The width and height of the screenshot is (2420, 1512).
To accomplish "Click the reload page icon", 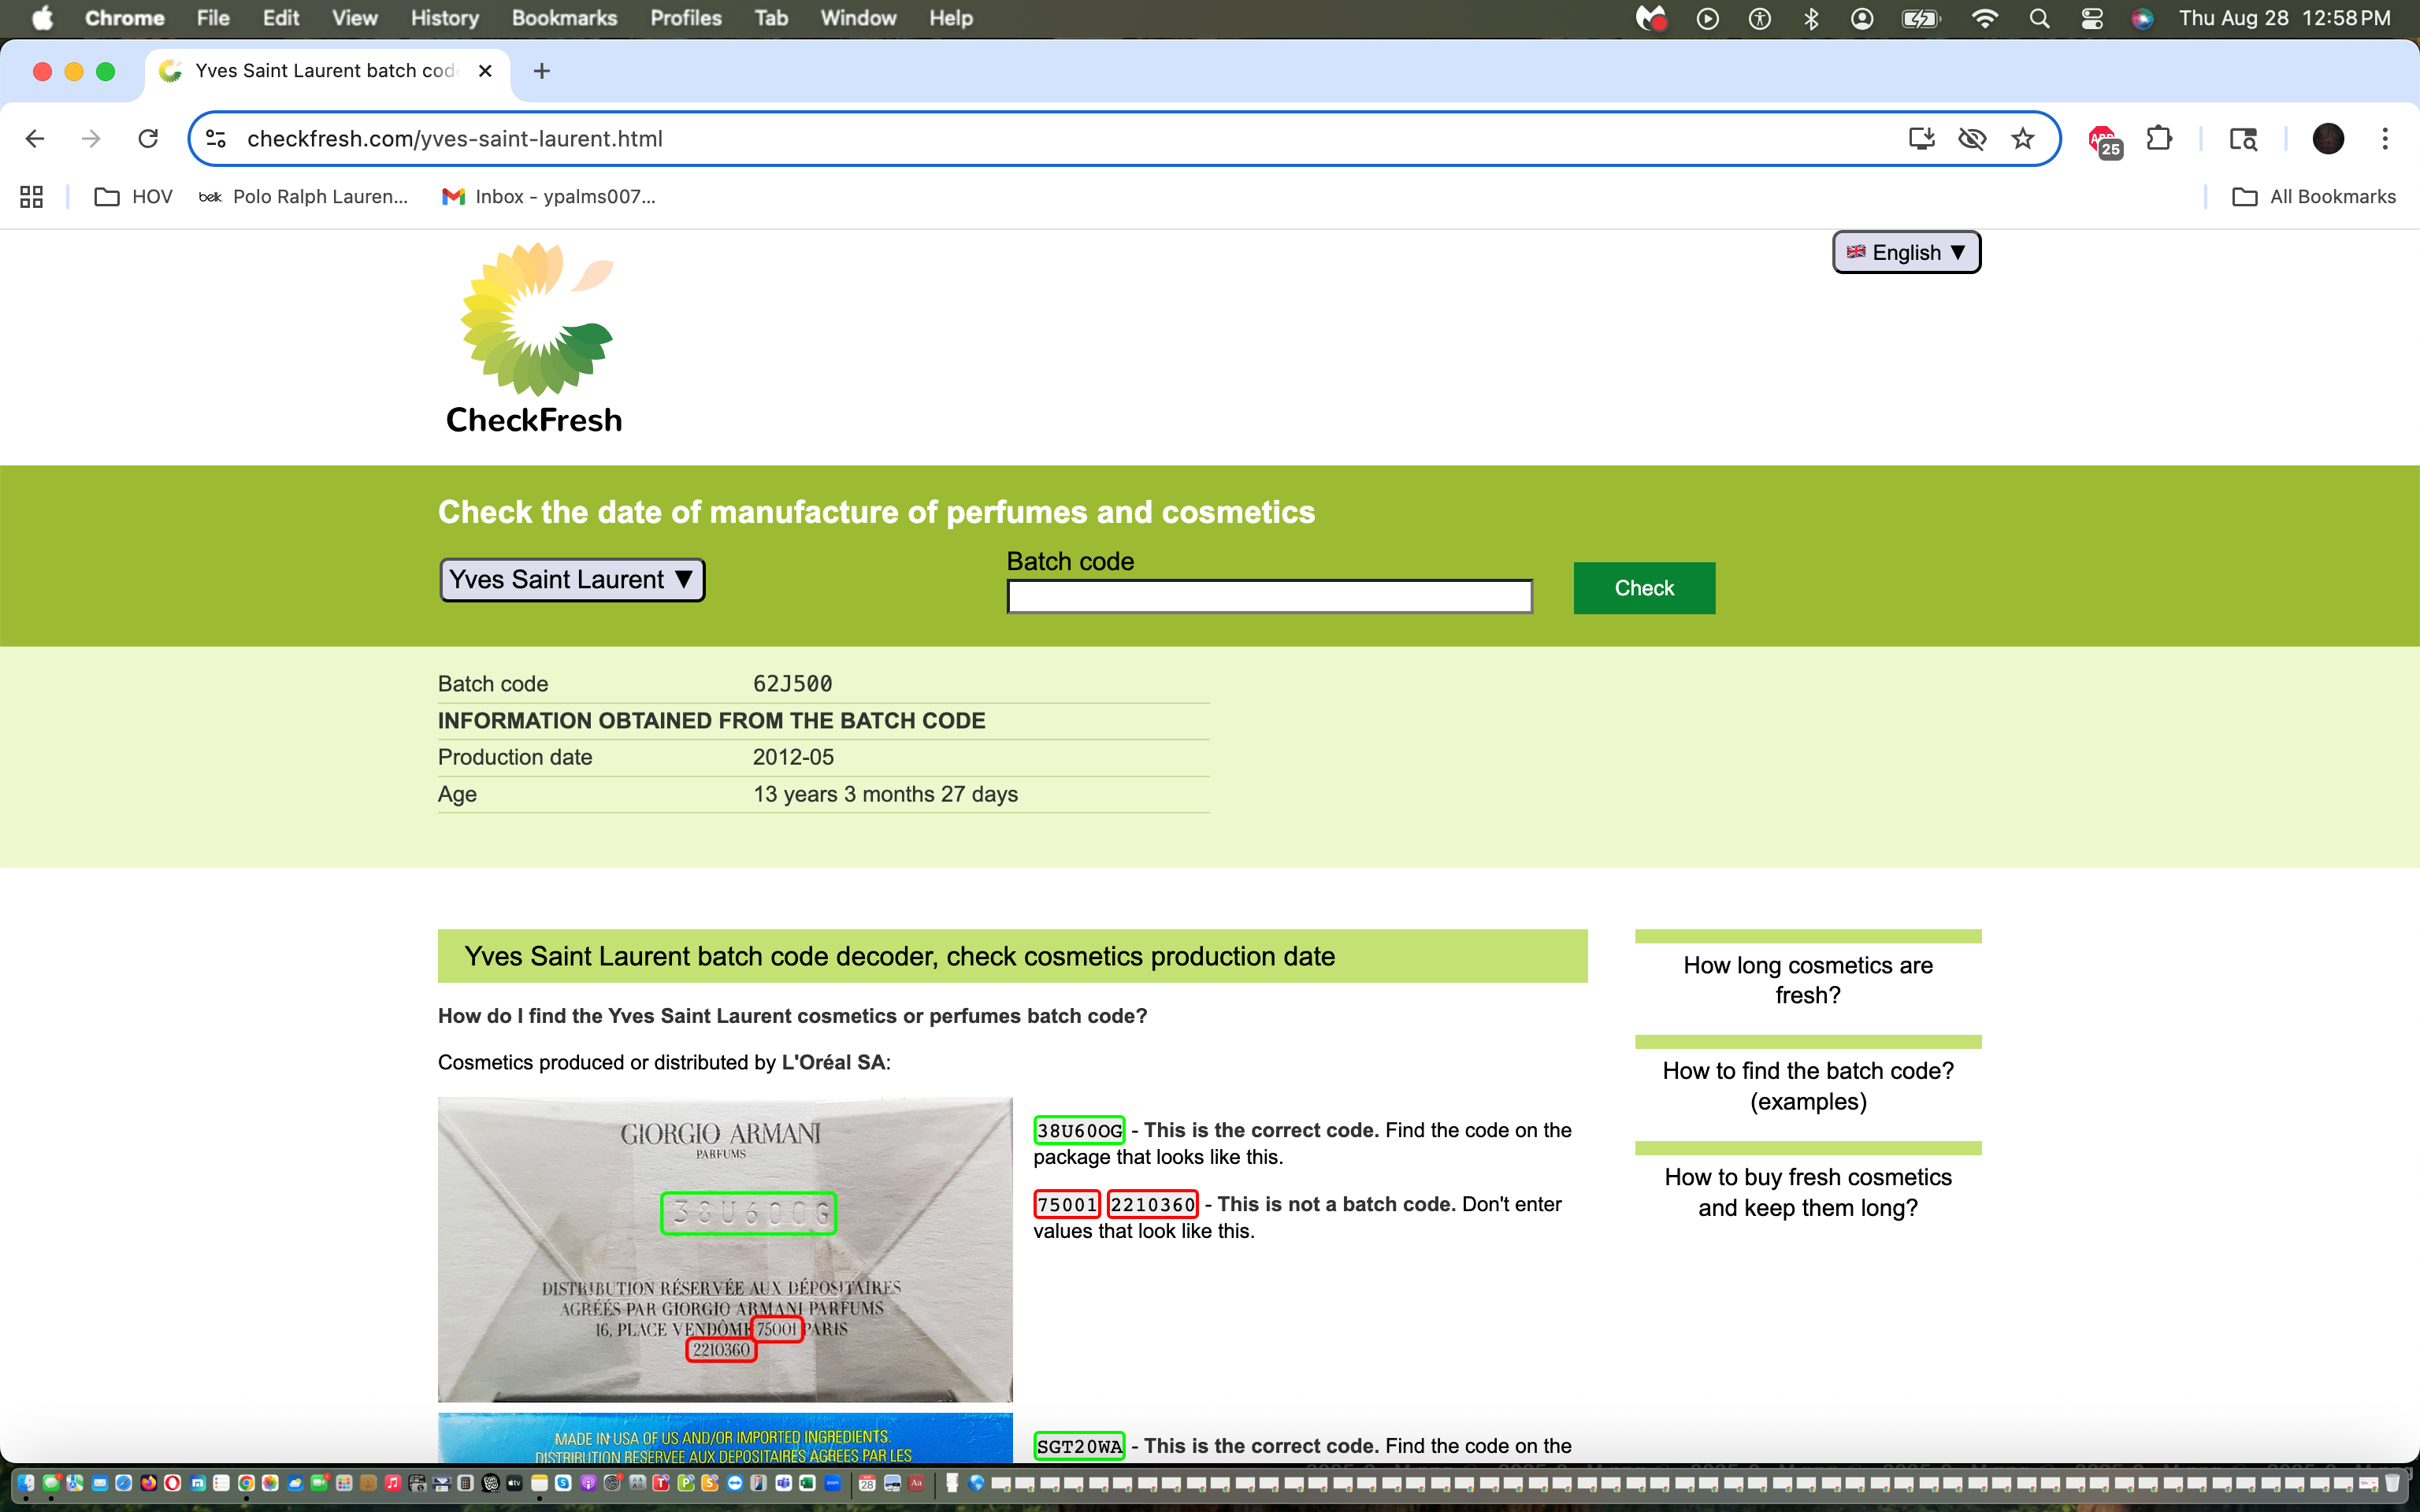I will point(148,139).
